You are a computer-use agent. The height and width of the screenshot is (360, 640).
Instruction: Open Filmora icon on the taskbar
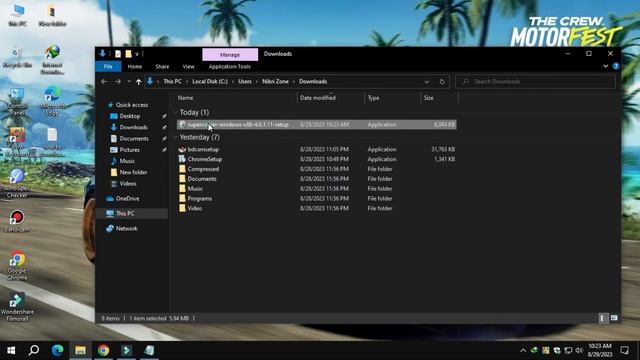pos(127,350)
